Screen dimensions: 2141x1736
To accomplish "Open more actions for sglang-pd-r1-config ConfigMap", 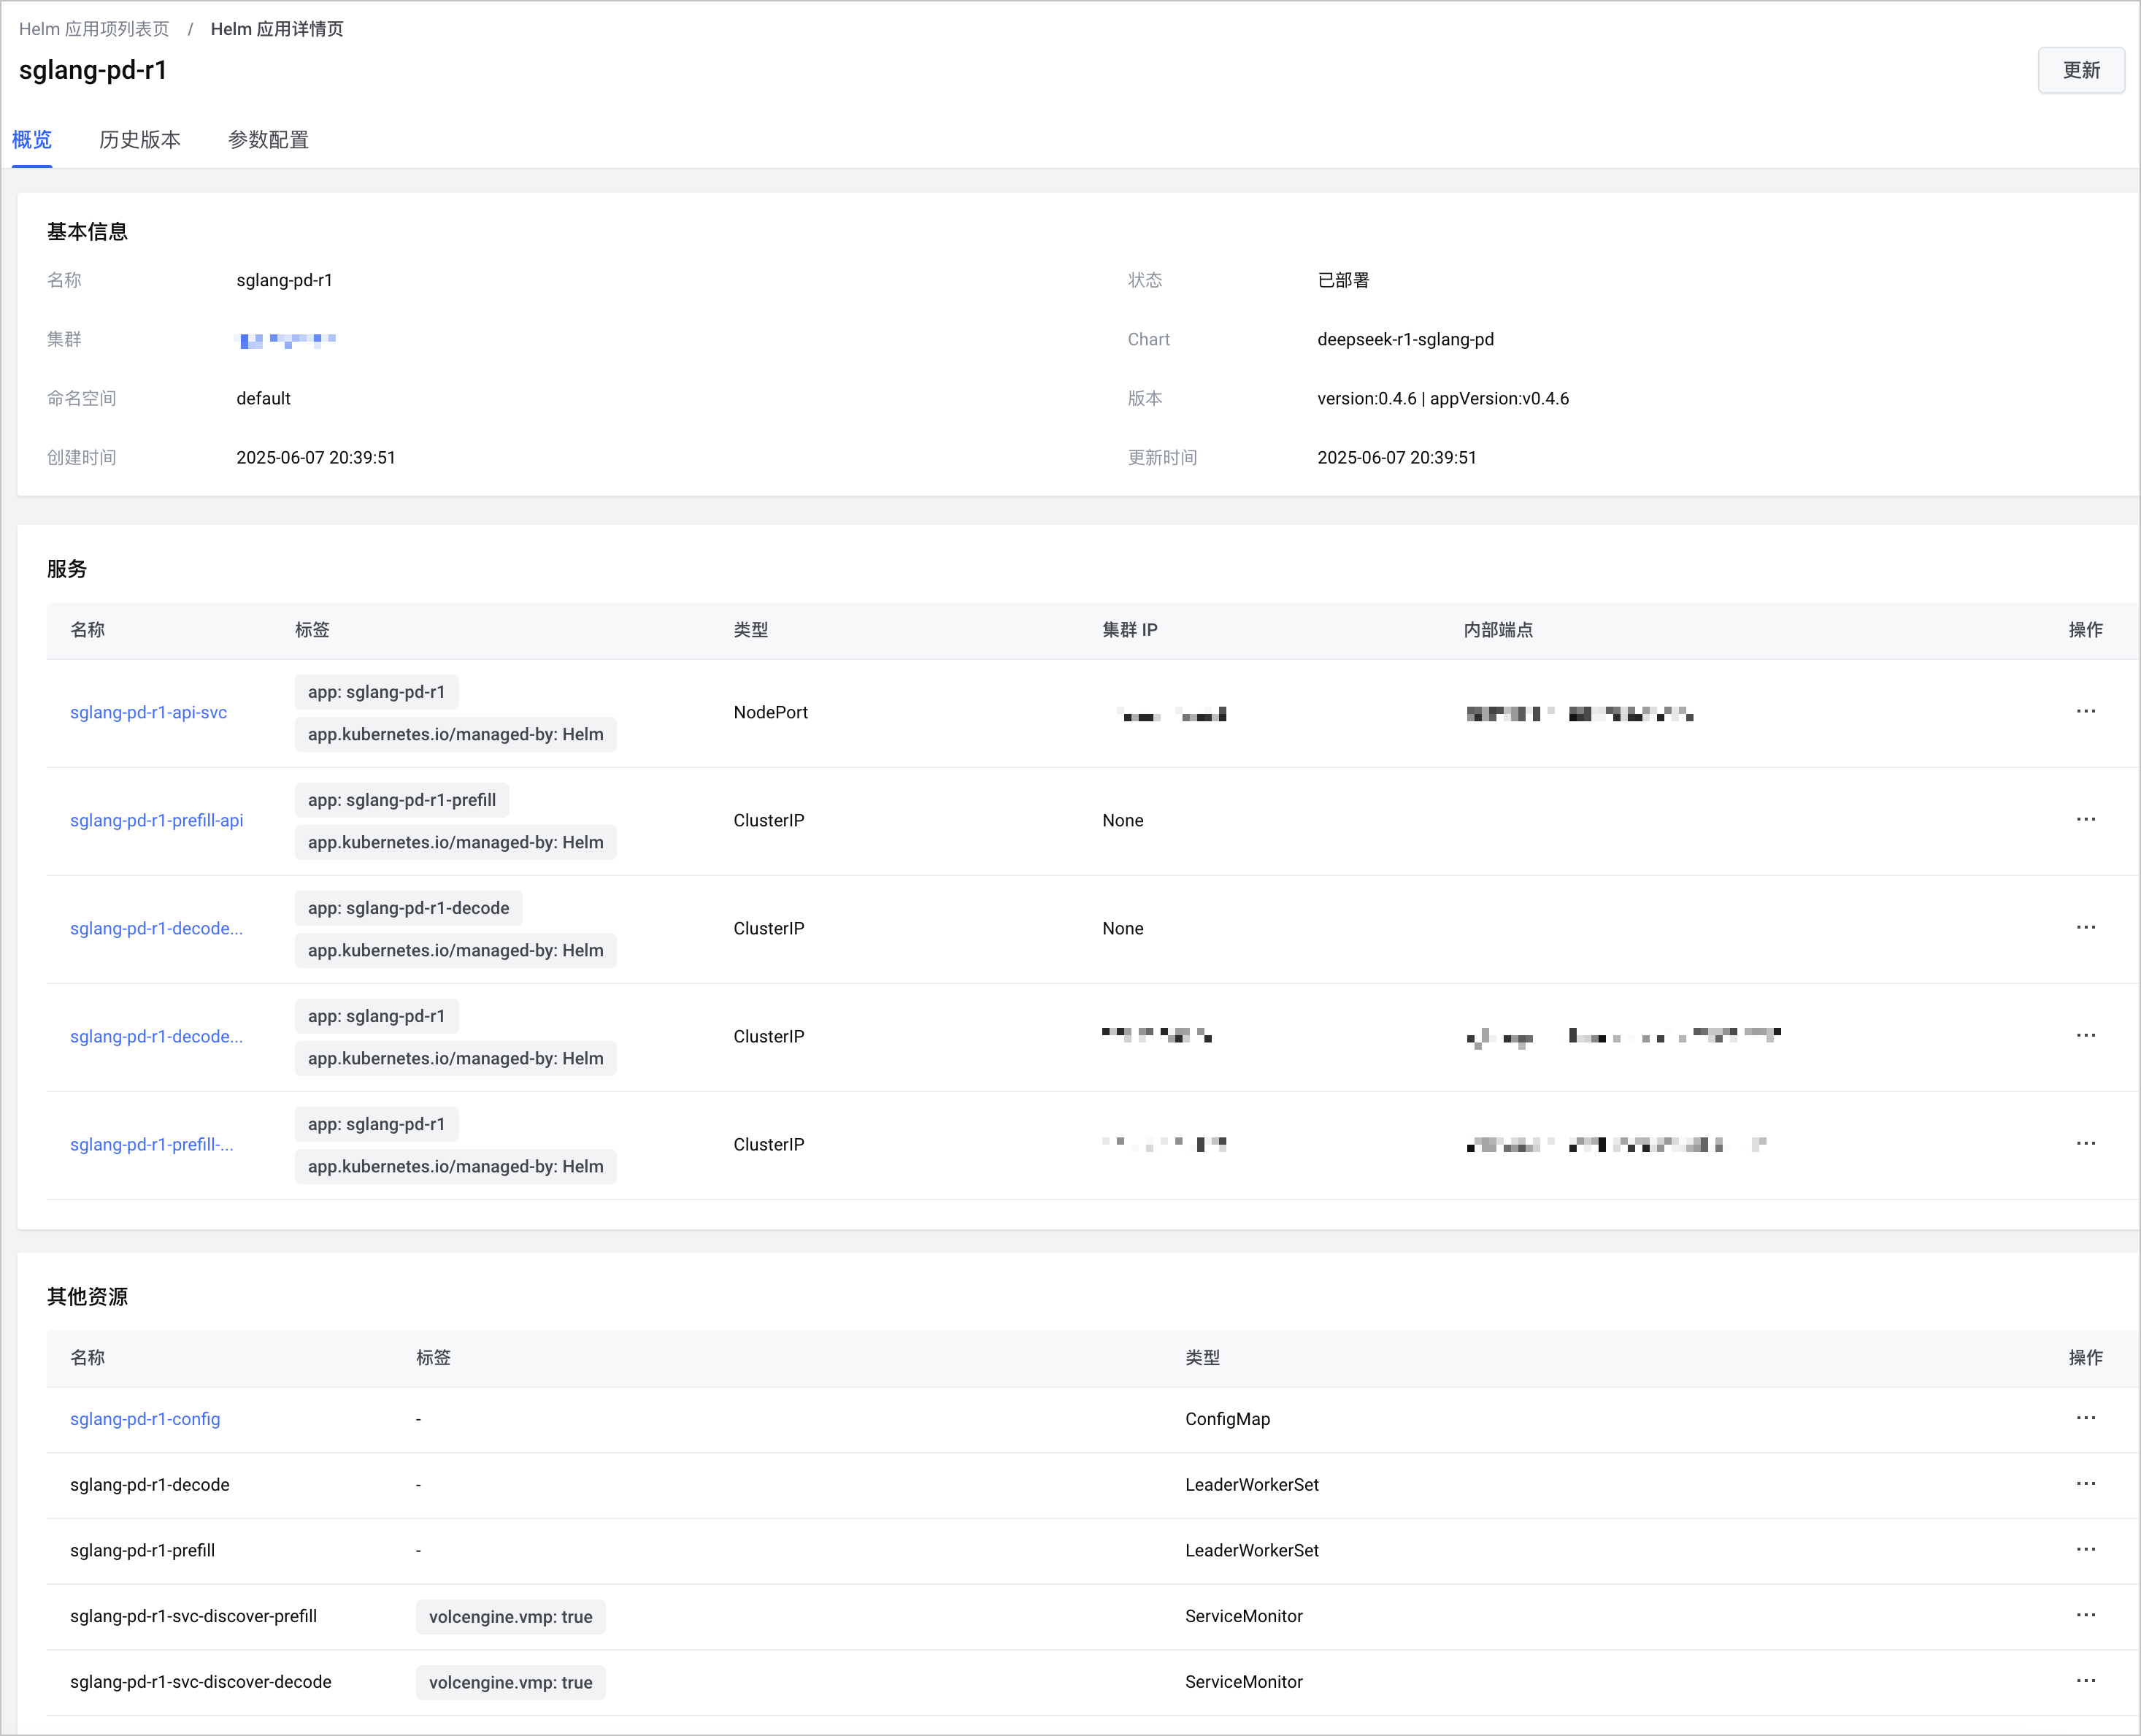I will tap(2085, 1419).
